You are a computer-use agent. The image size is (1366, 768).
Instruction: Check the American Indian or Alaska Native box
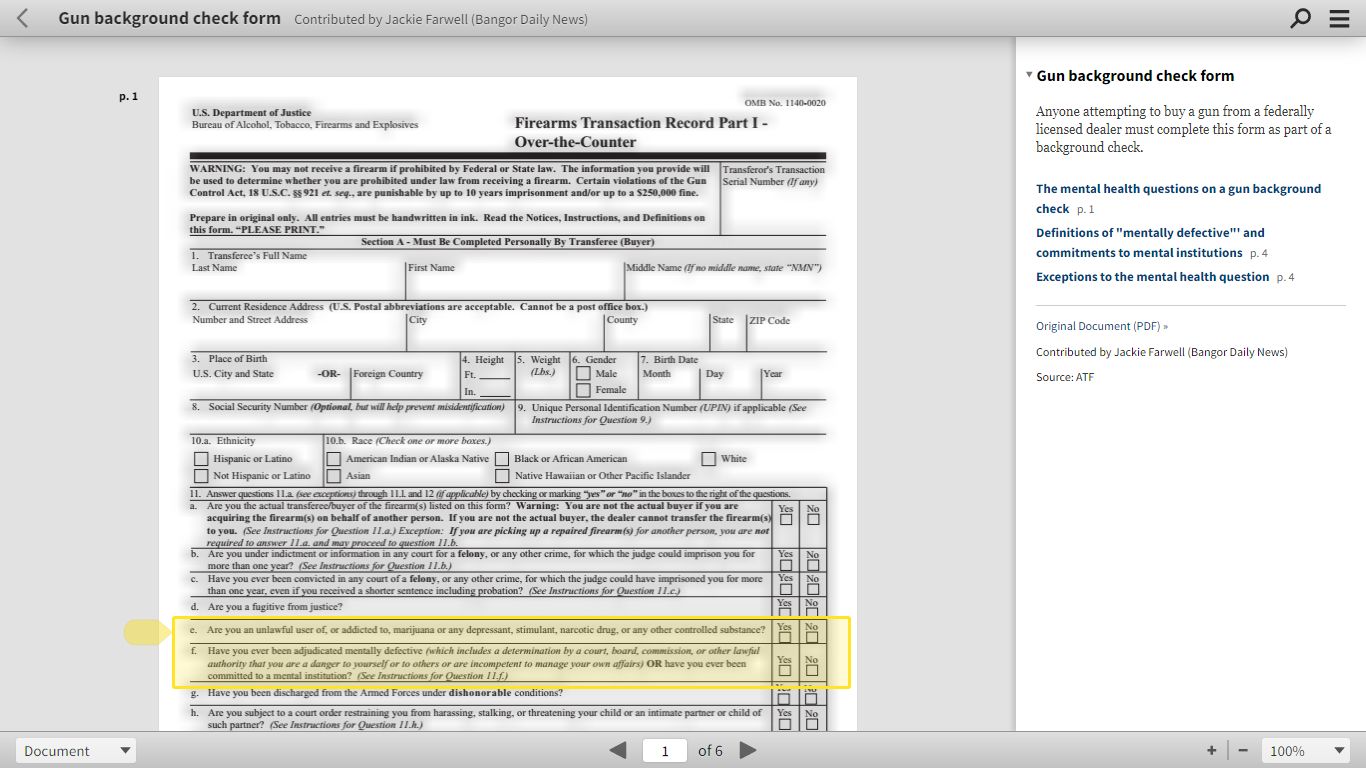pyautogui.click(x=334, y=459)
